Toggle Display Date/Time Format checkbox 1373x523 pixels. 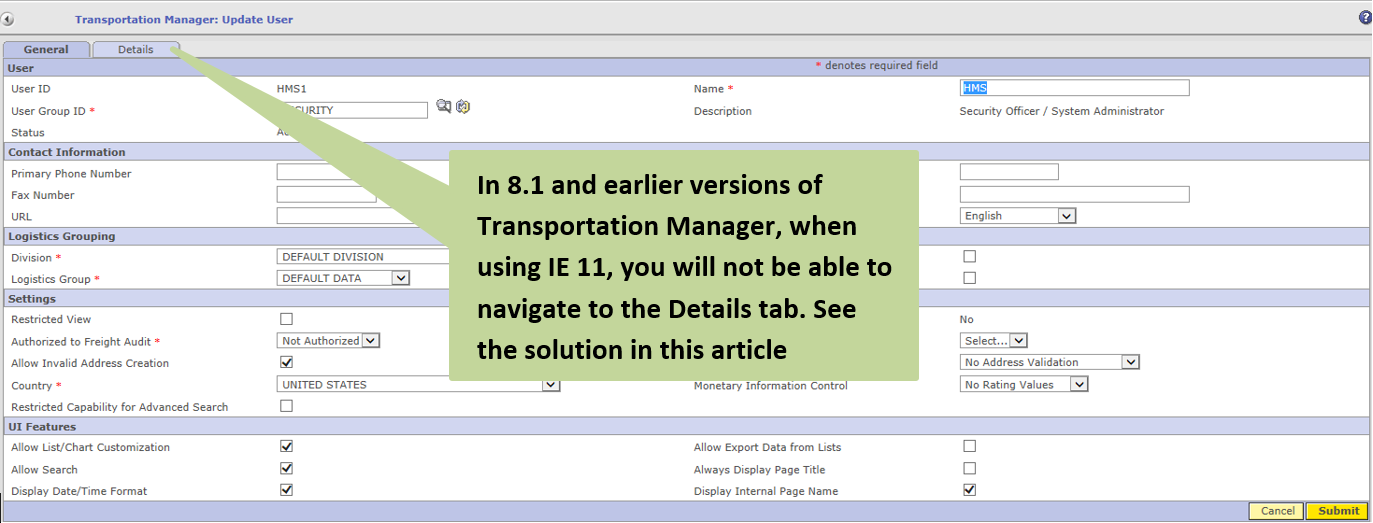287,490
